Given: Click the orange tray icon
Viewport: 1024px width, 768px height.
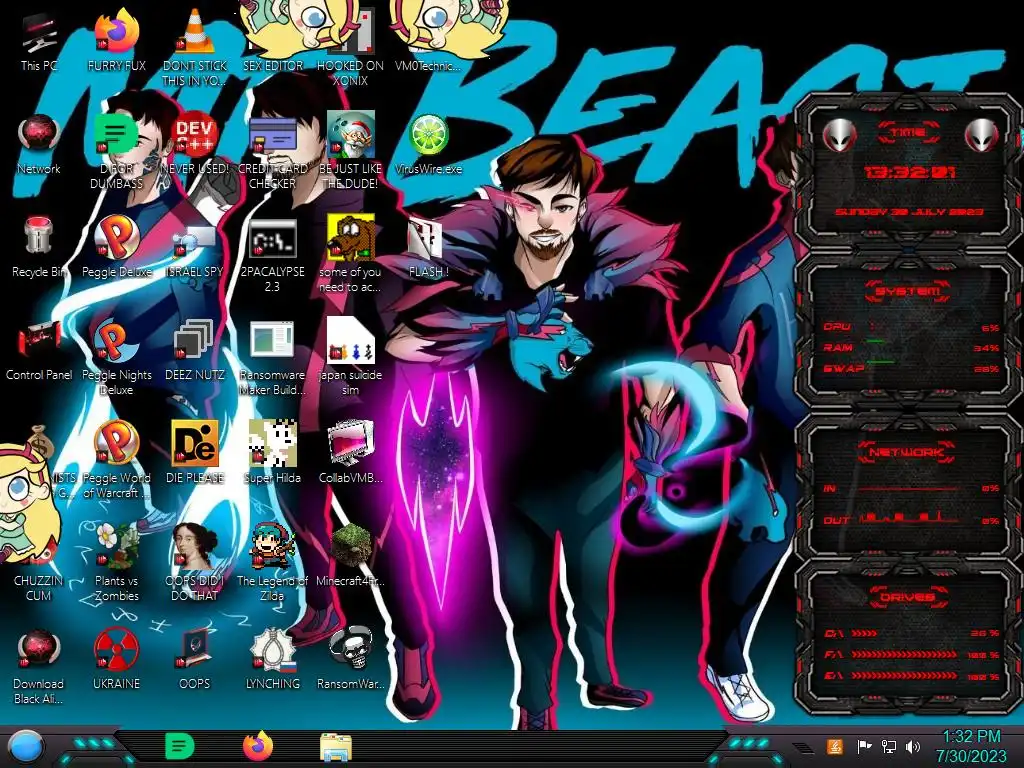Looking at the screenshot, I should click(x=835, y=746).
